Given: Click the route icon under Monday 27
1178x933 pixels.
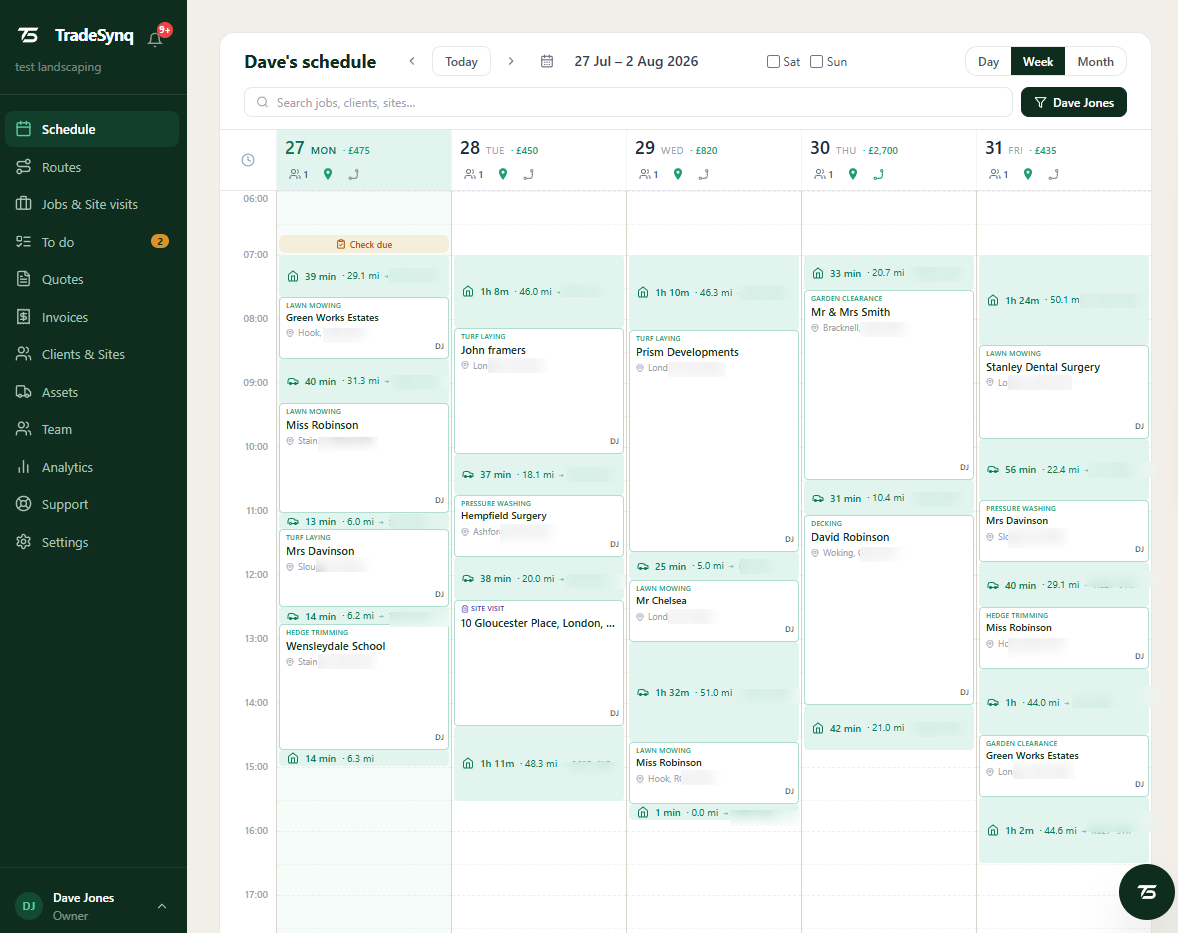Looking at the screenshot, I should (x=354, y=174).
